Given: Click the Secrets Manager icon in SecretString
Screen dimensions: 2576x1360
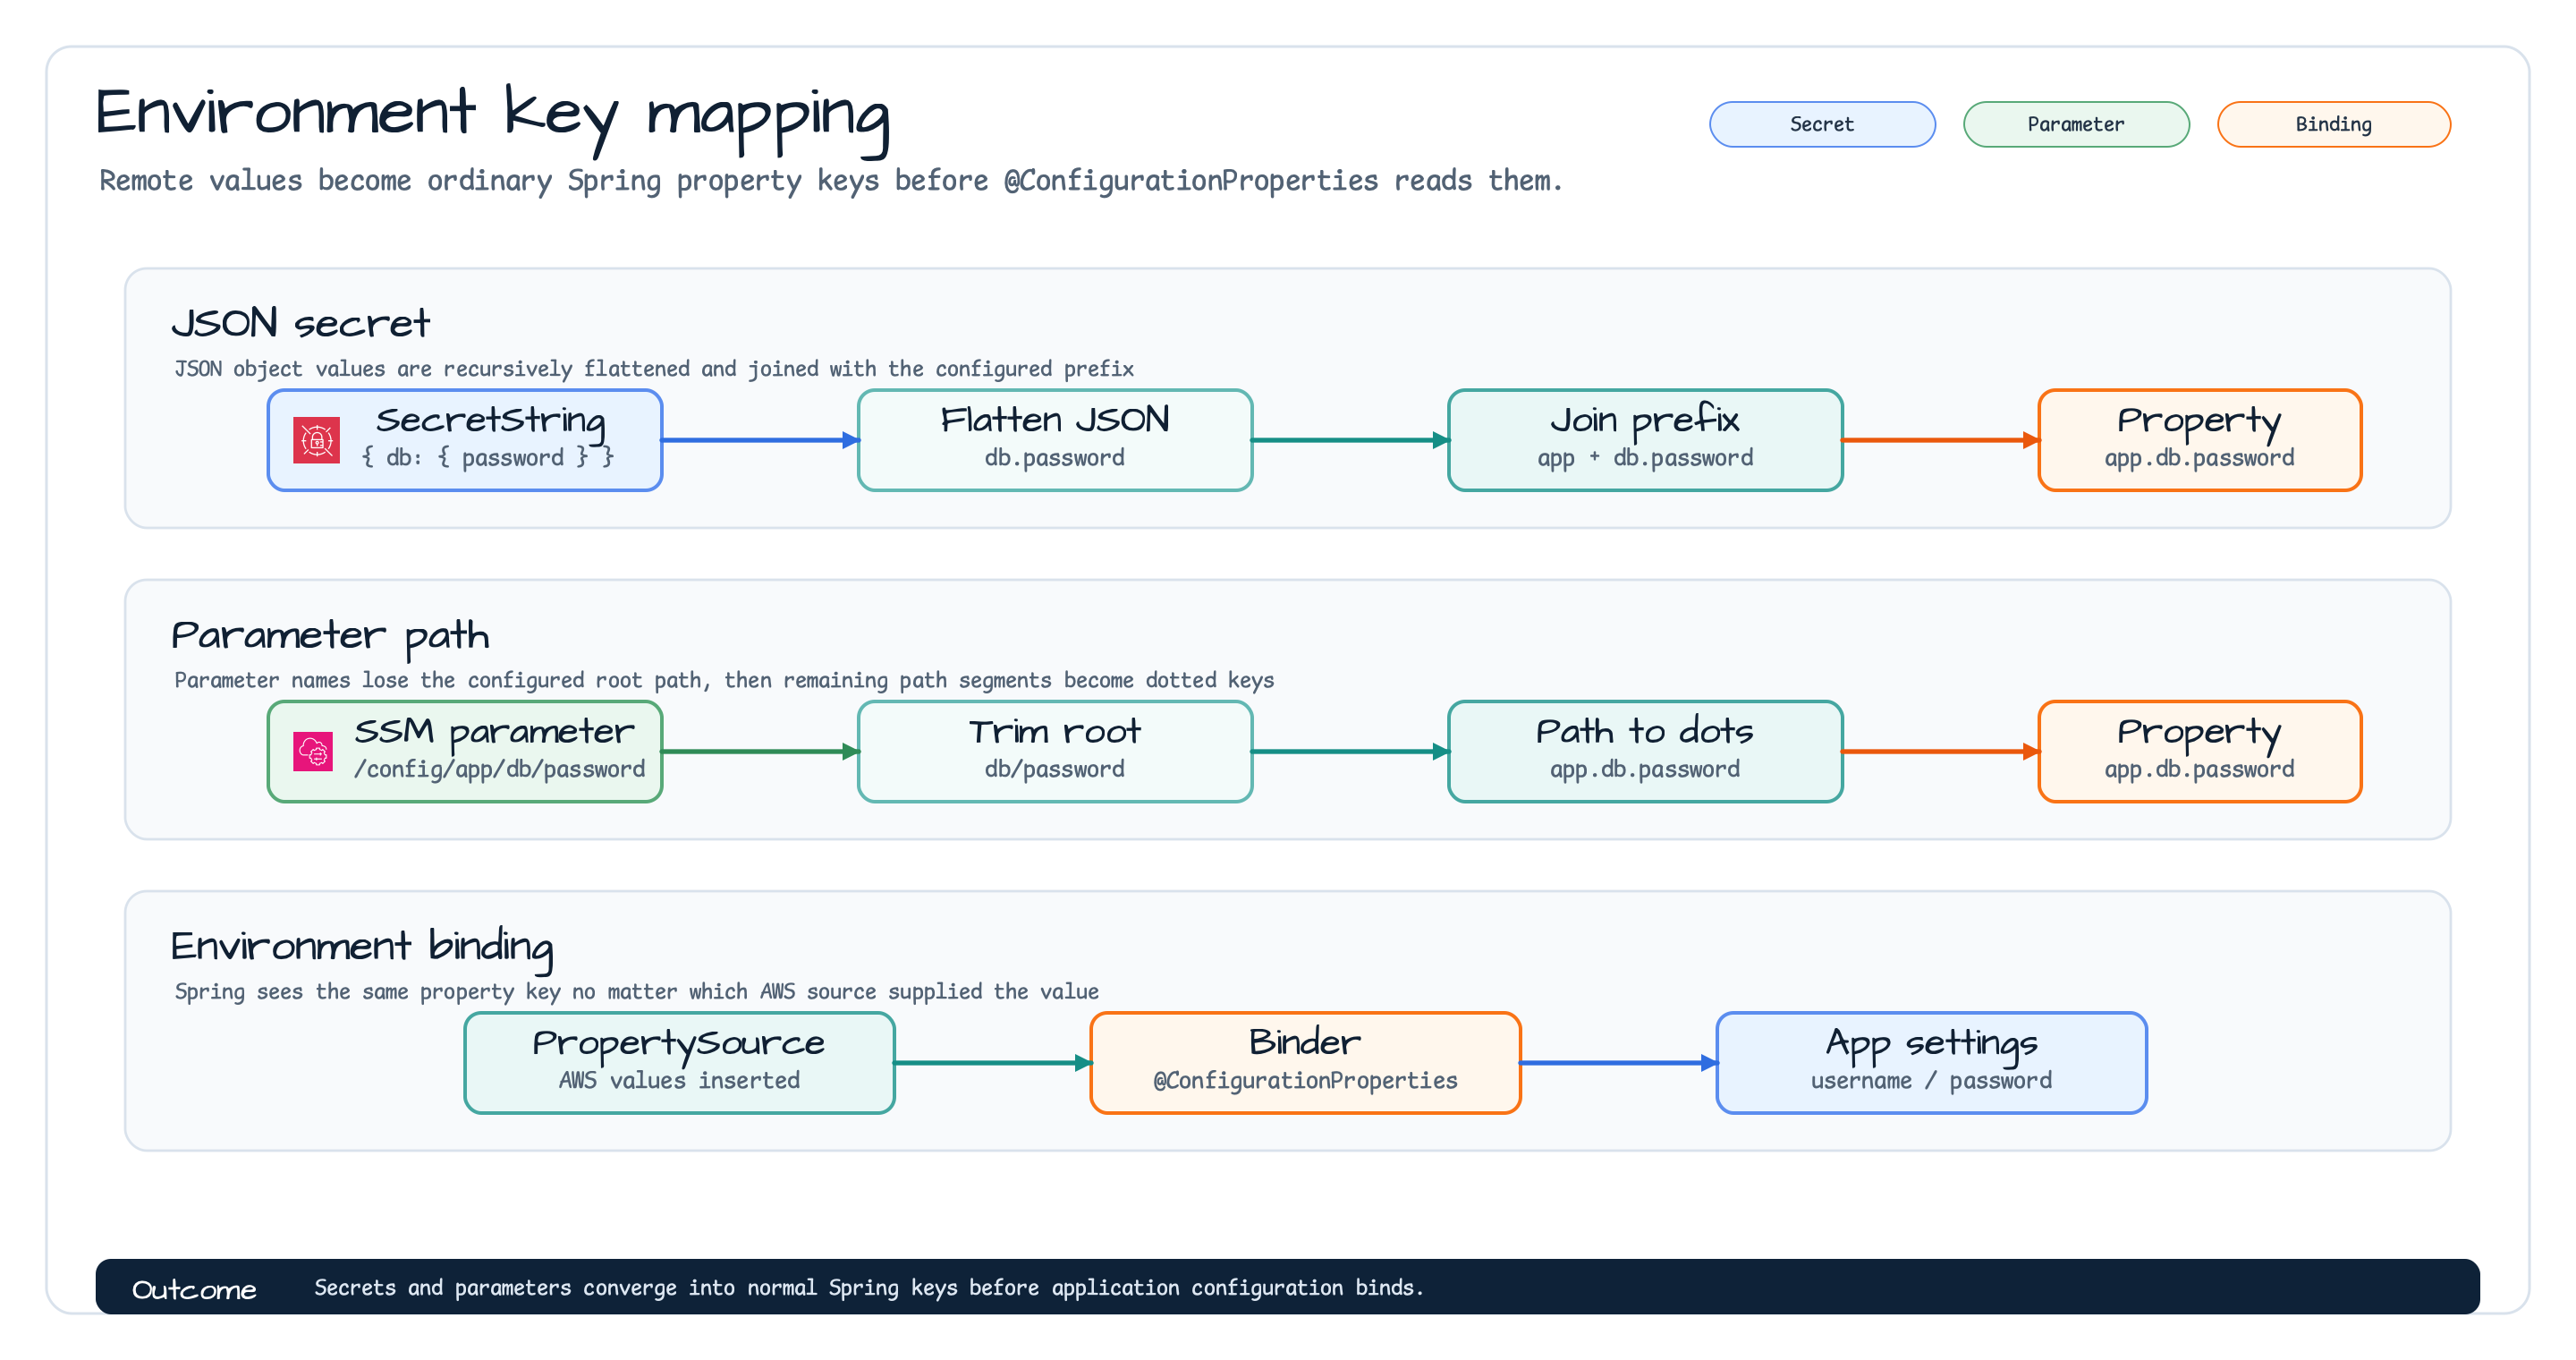Looking at the screenshot, I should (316, 440).
